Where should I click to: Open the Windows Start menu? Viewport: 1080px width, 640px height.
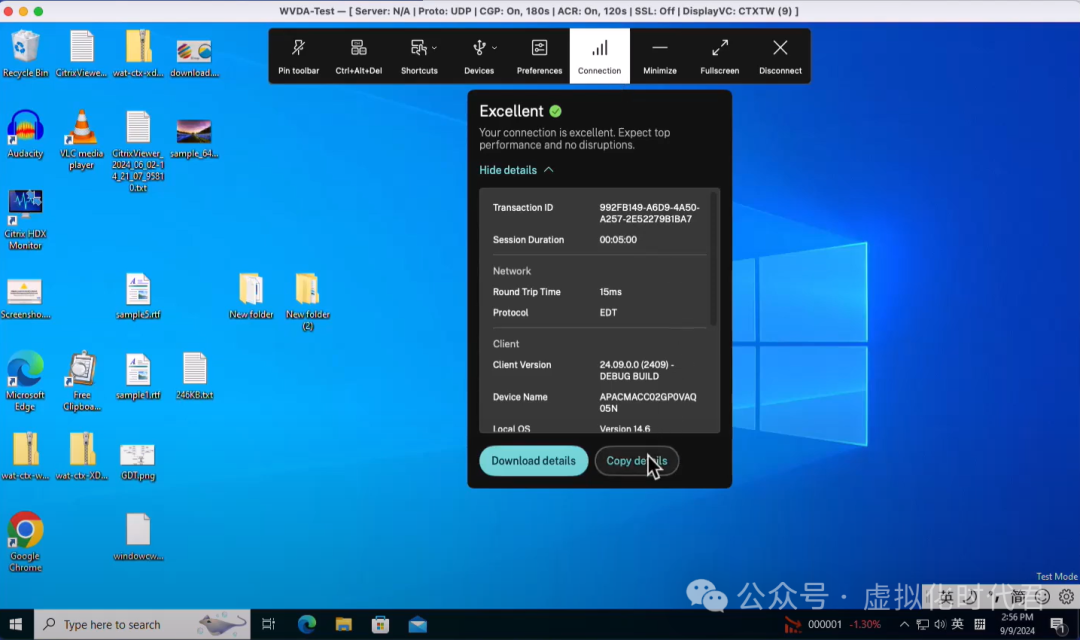point(16,624)
